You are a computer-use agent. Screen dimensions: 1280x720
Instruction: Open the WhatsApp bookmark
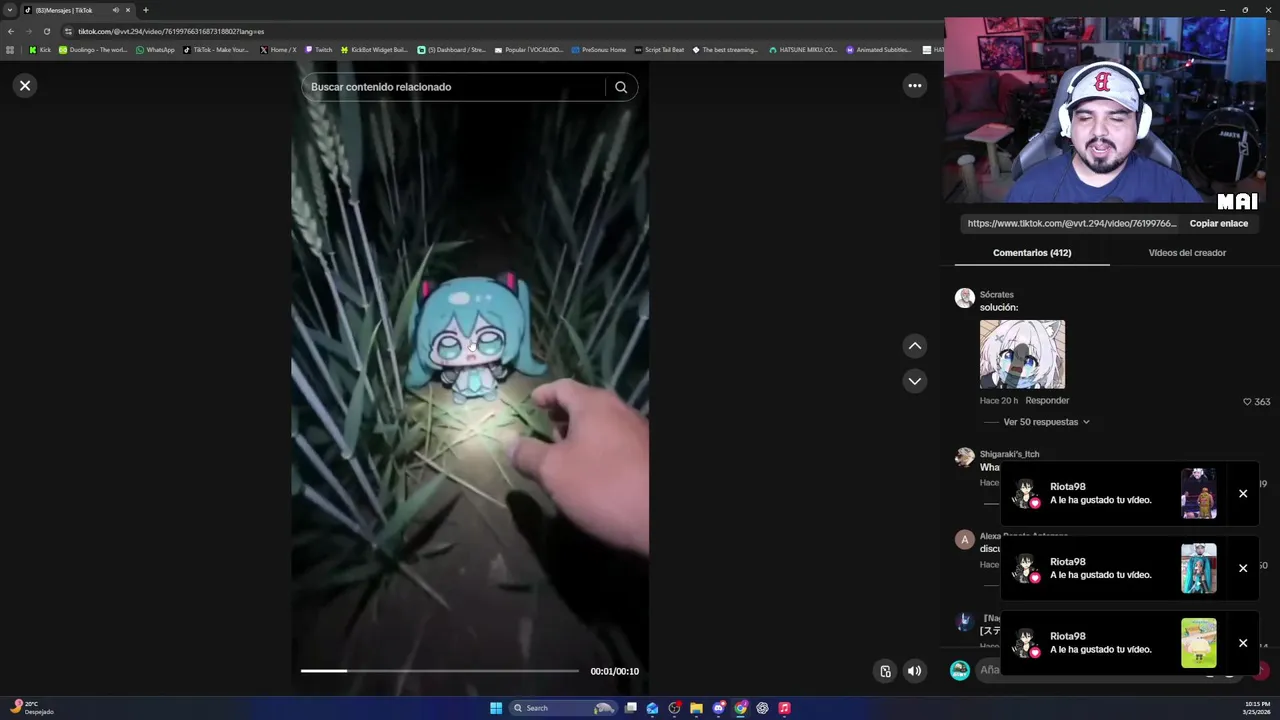pyautogui.click(x=155, y=50)
